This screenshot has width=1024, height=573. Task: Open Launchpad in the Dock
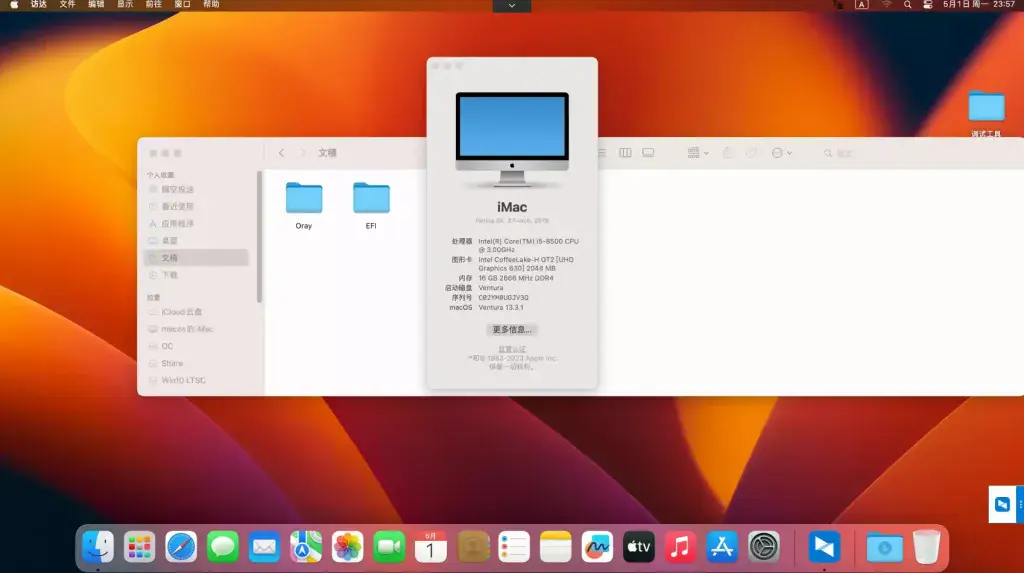click(x=140, y=546)
